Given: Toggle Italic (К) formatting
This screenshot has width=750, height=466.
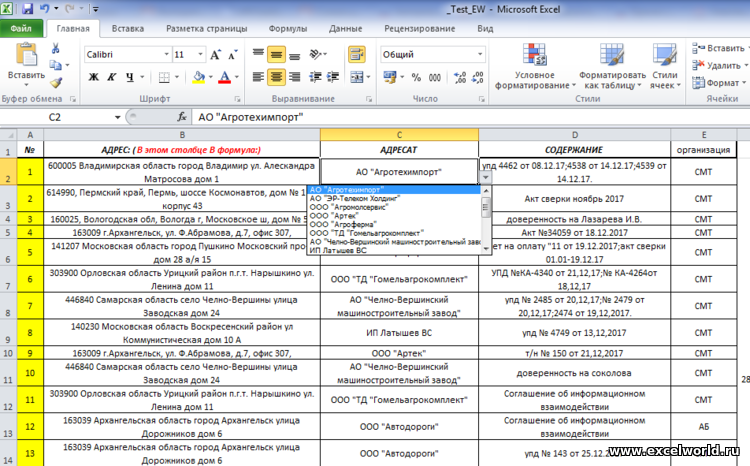Looking at the screenshot, I should [111, 77].
